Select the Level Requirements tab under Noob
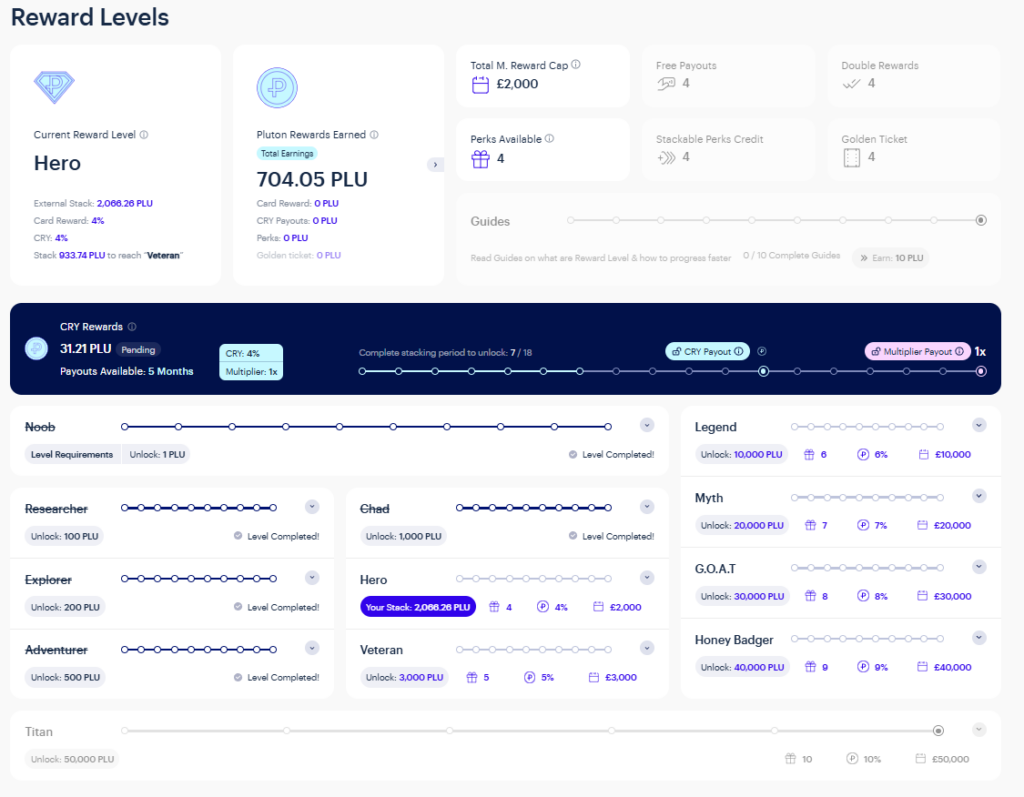Screen dimensions: 1024x797 72,455
